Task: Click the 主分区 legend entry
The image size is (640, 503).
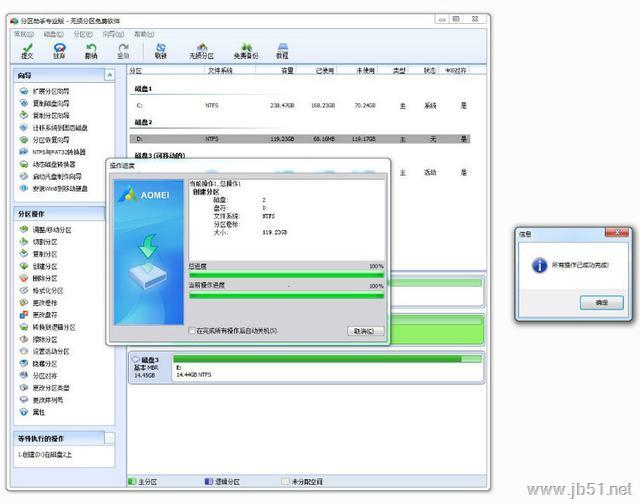Action: 143,482
